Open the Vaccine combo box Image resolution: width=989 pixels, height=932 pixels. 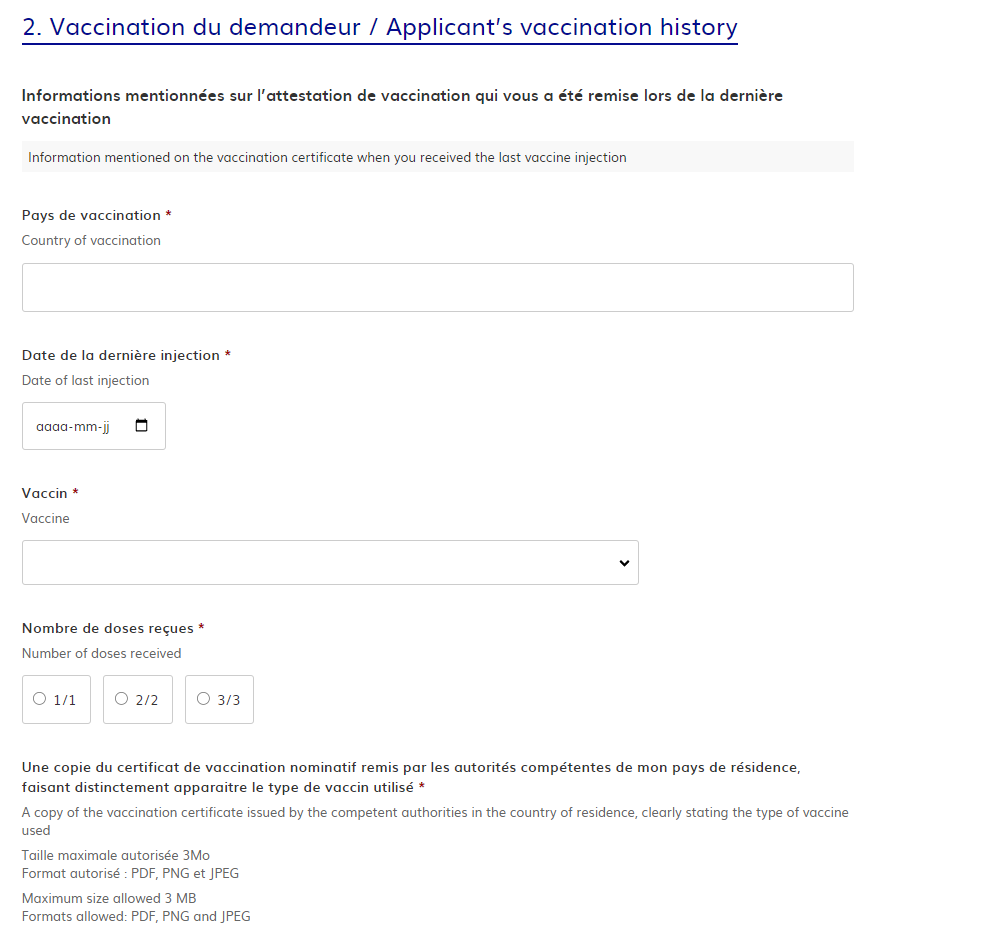(330, 562)
